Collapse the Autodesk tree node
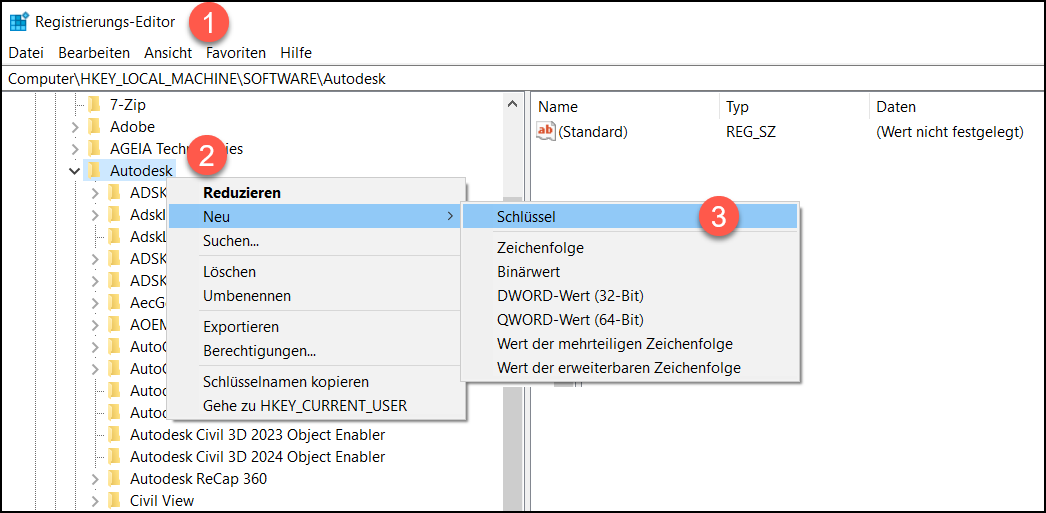Screen dimensions: 1046x513 coord(74,171)
